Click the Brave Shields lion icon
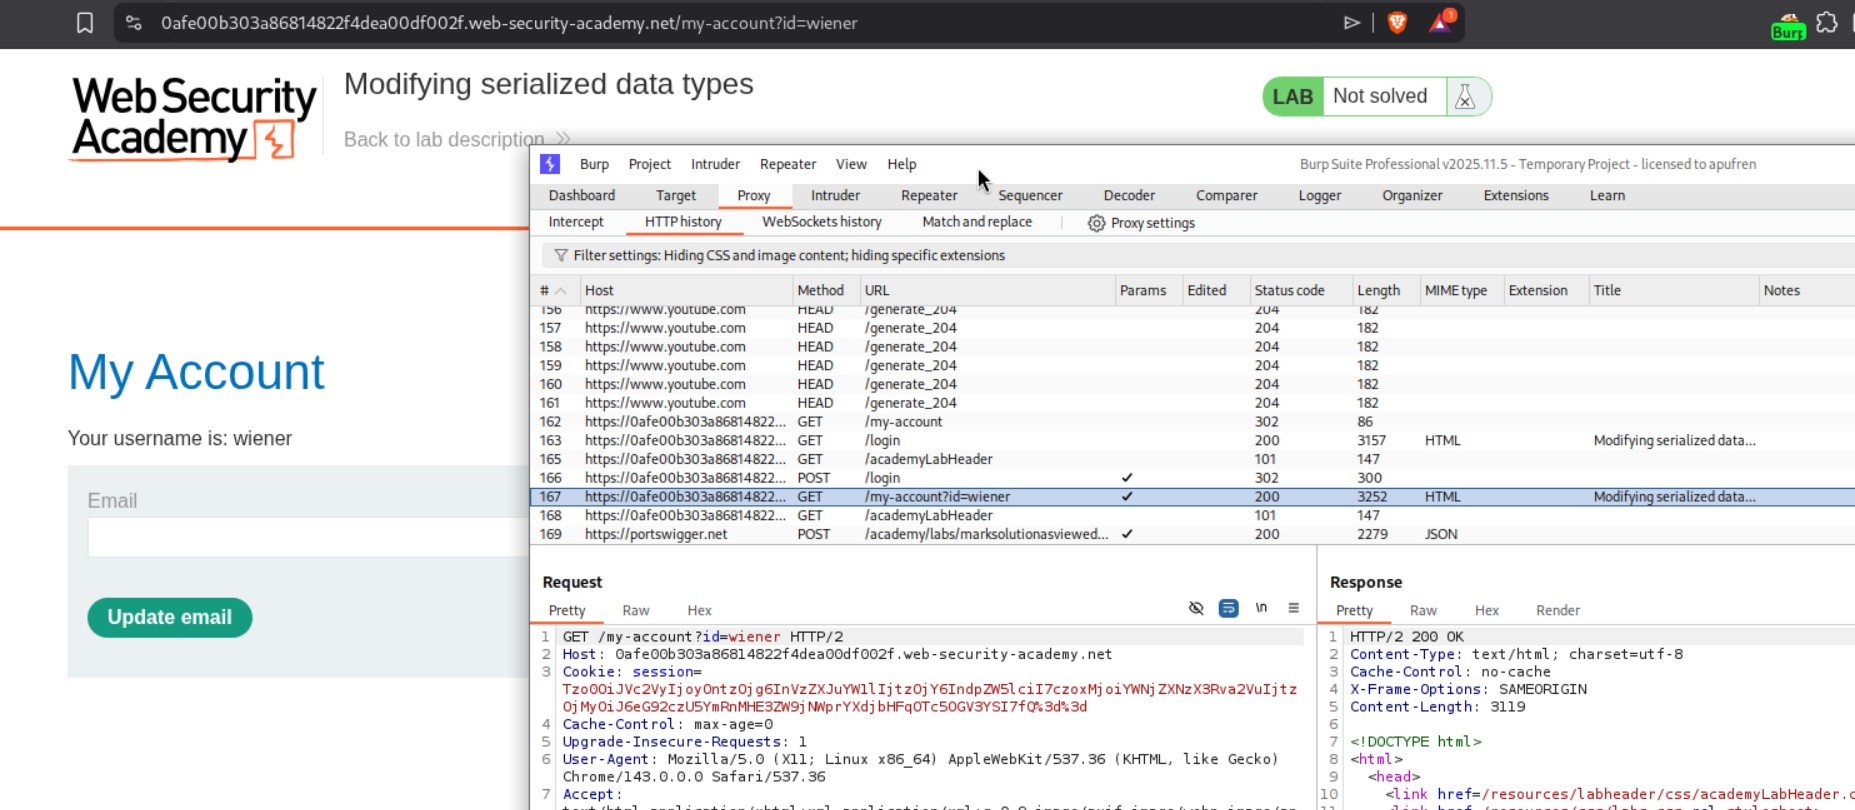The height and width of the screenshot is (810, 1855). (x=1397, y=22)
